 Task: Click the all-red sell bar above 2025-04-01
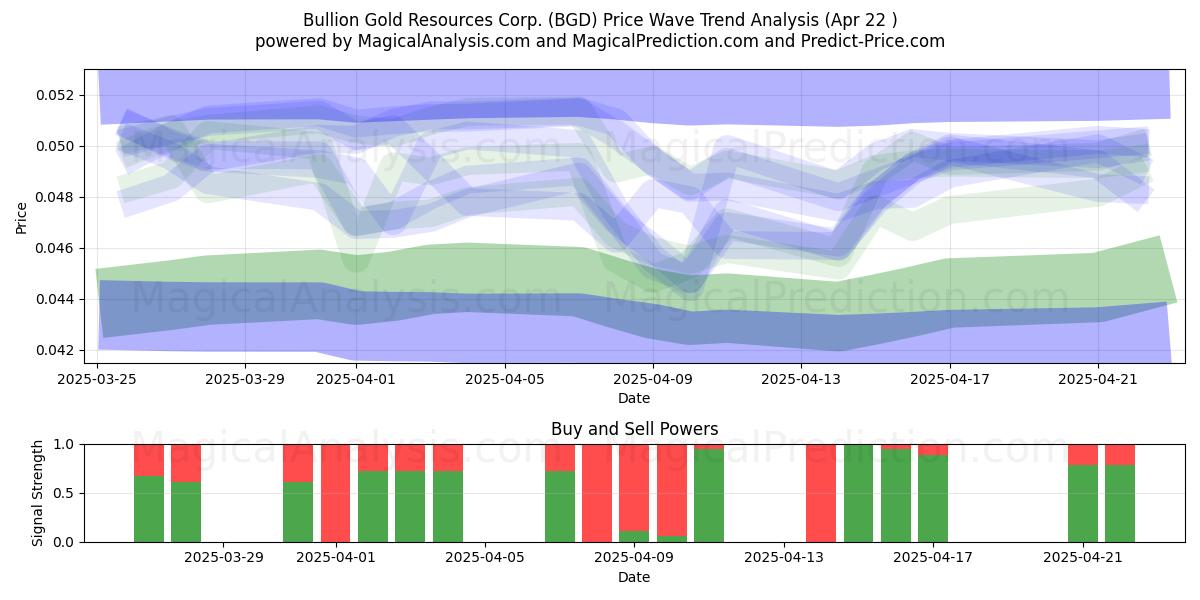pyautogui.click(x=336, y=493)
